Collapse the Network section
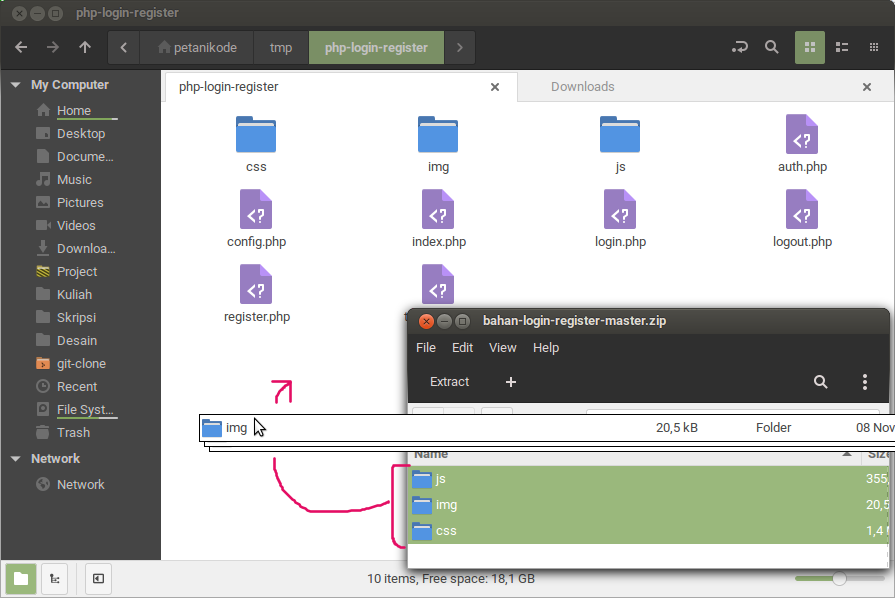Image resolution: width=895 pixels, height=598 pixels. 15,459
